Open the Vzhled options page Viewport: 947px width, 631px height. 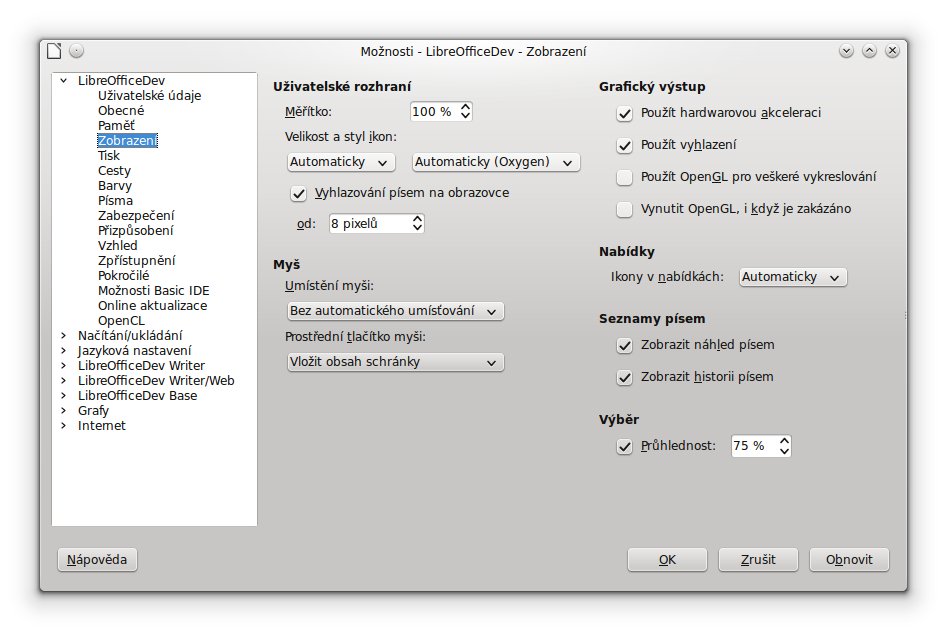click(117, 246)
